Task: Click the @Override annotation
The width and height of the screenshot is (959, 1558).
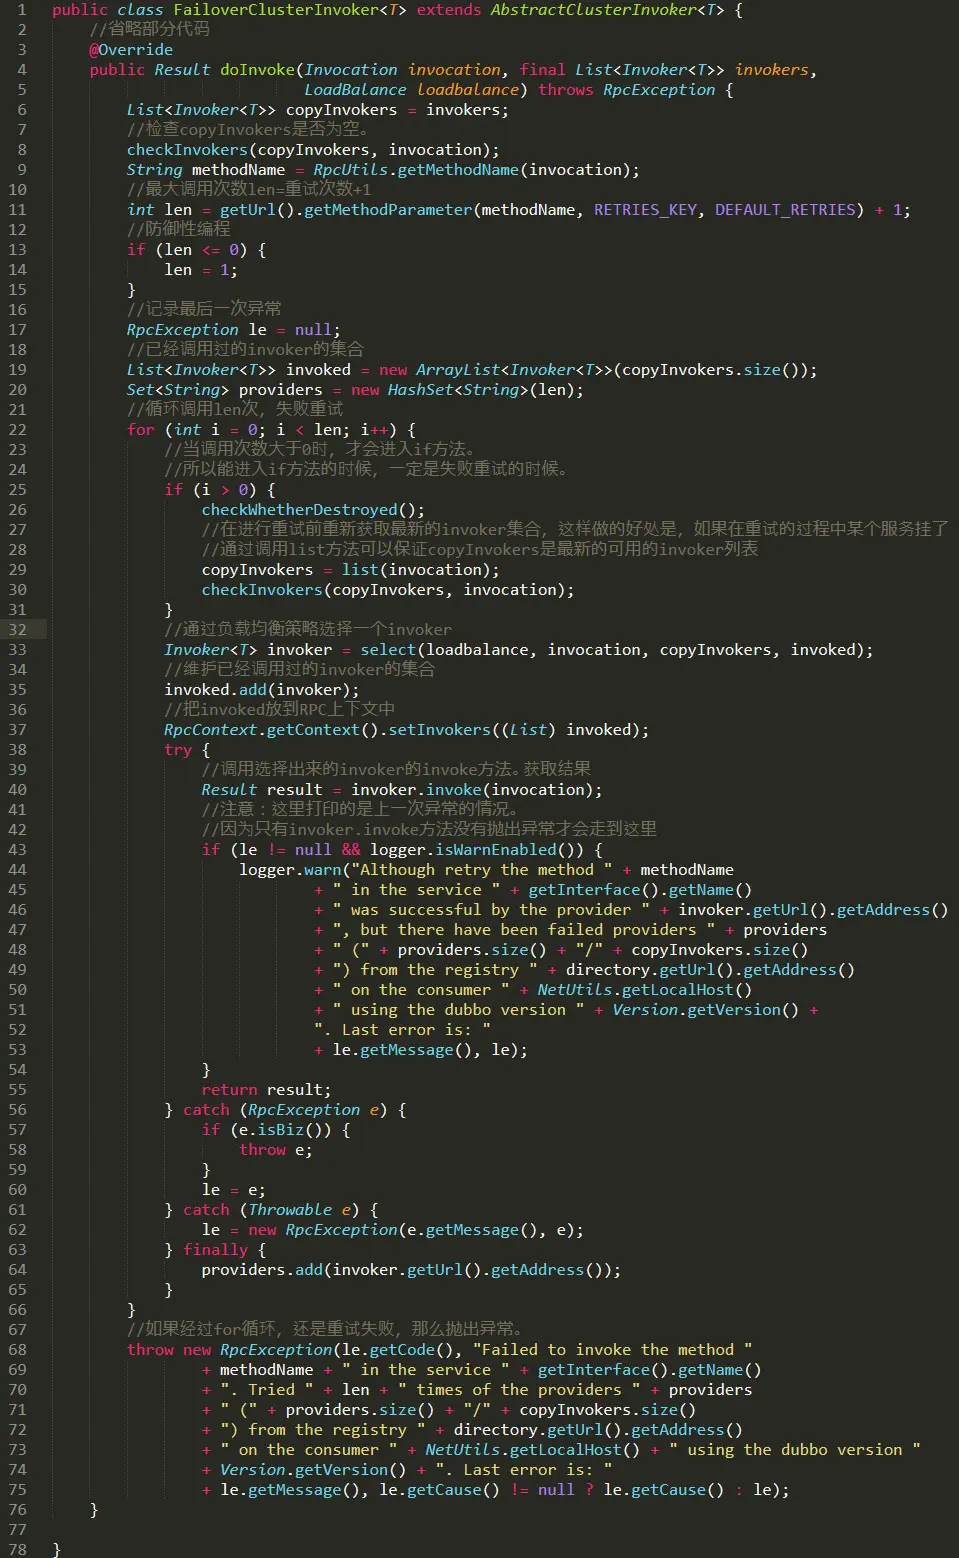Action: click(131, 50)
